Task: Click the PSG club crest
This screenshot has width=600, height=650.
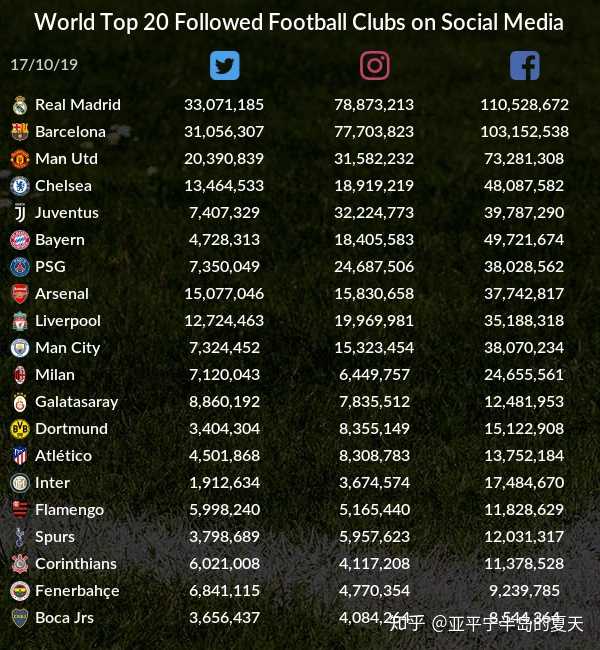Action: [20, 267]
